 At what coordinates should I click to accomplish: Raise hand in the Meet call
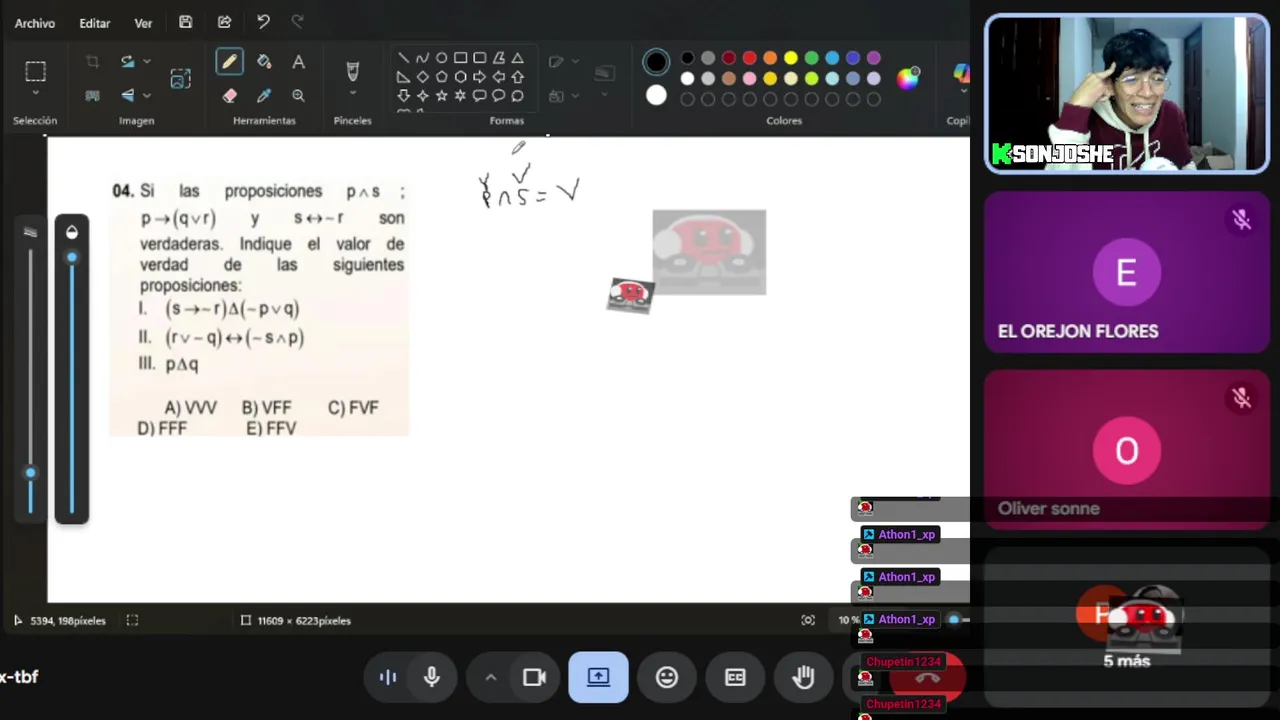(803, 677)
